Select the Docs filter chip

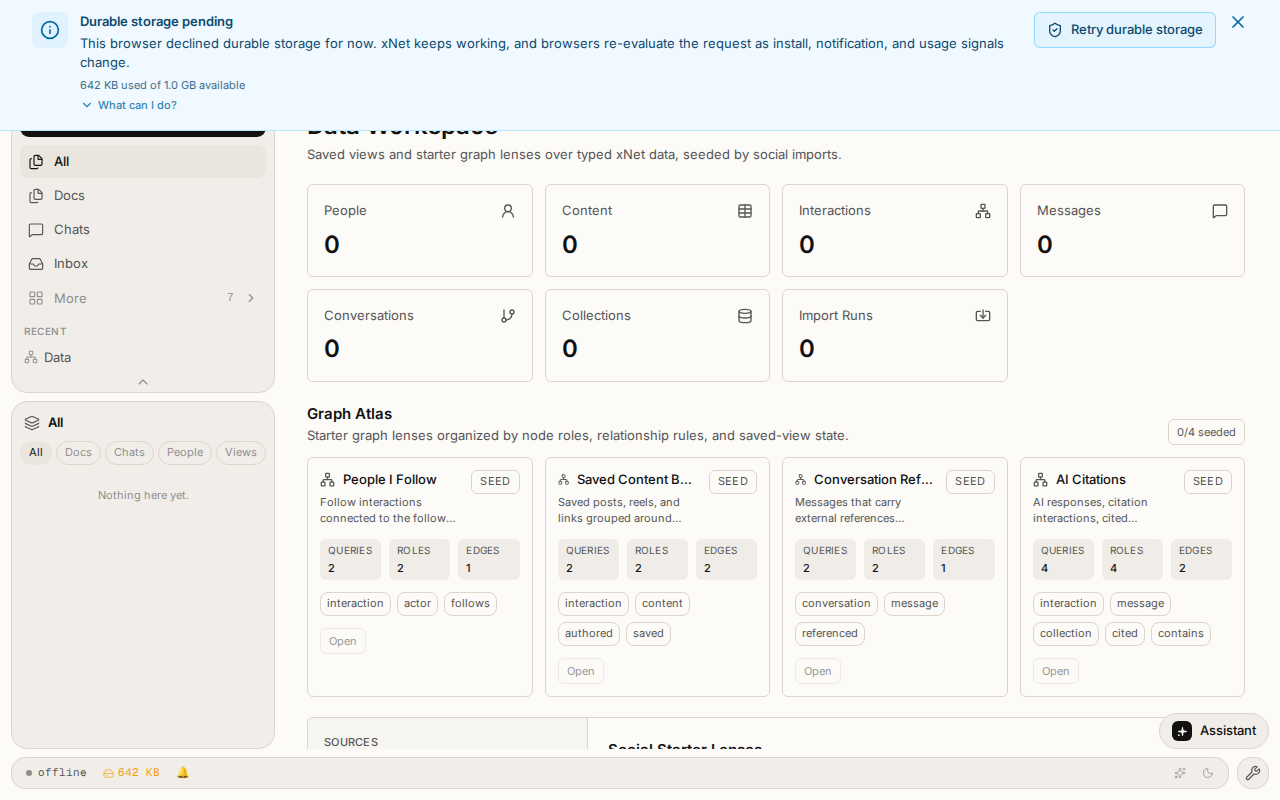pos(78,452)
